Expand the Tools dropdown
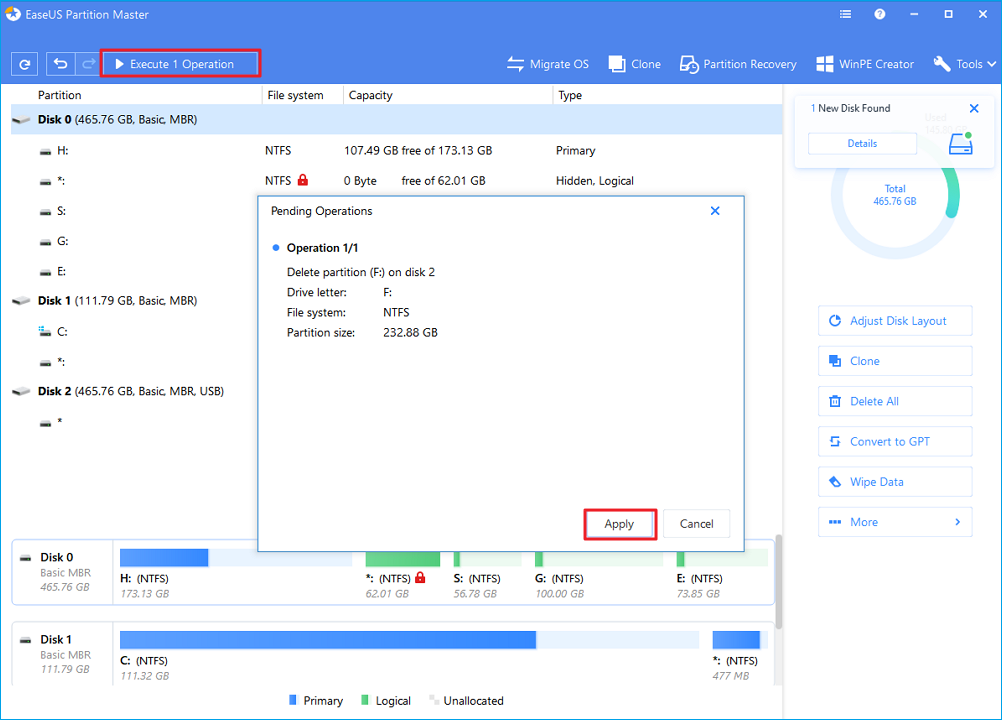Viewport: 1002px width, 720px height. point(965,64)
